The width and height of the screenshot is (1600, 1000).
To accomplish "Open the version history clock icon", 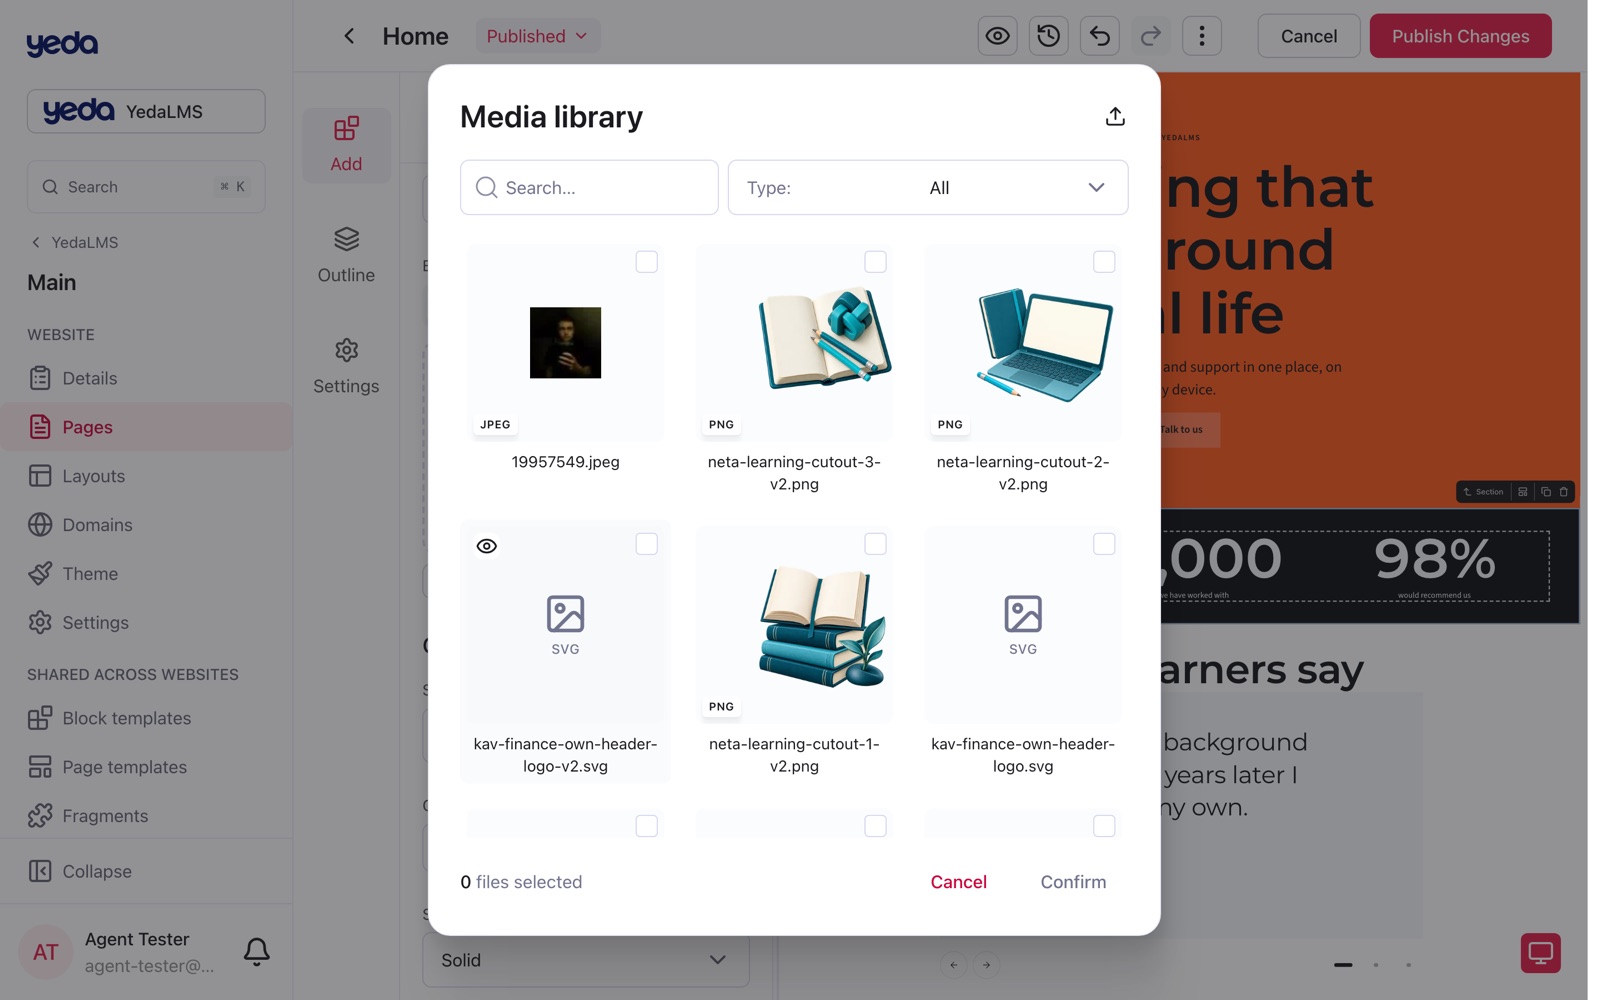I will (x=1048, y=36).
